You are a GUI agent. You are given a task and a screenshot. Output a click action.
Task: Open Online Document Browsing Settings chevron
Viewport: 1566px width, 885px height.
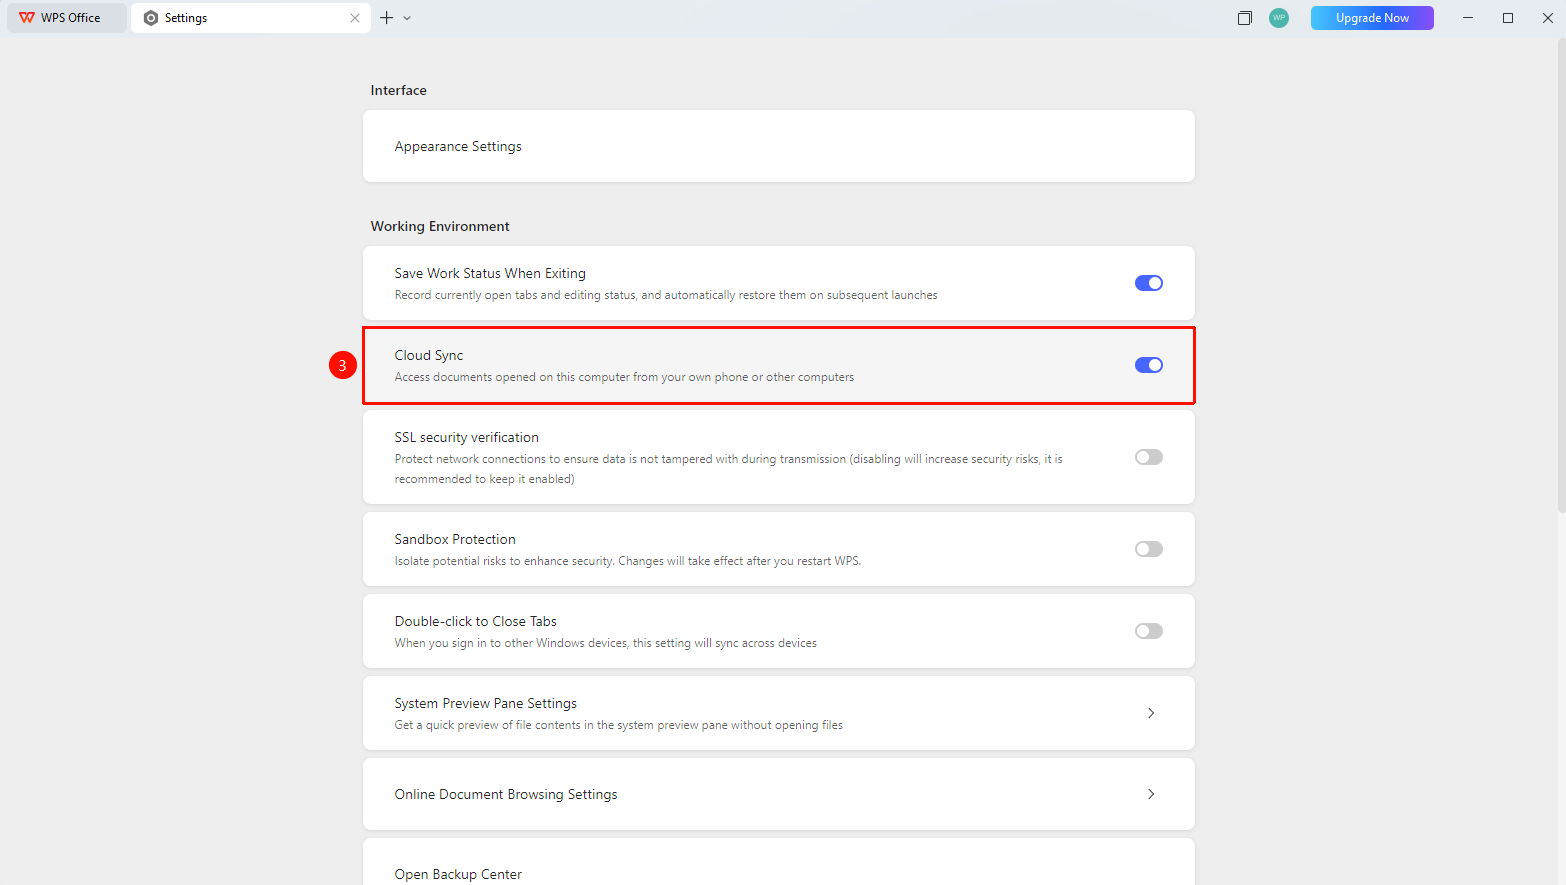1151,794
